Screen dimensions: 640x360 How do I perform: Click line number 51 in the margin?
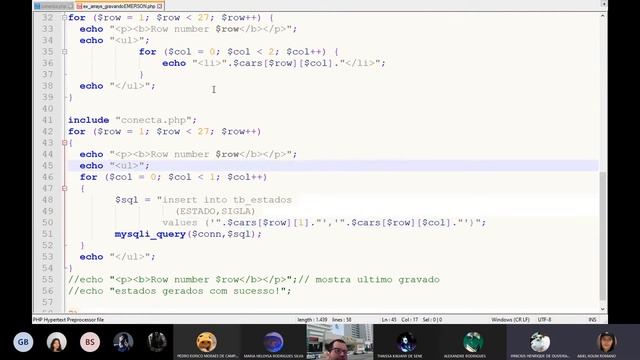pos(47,234)
